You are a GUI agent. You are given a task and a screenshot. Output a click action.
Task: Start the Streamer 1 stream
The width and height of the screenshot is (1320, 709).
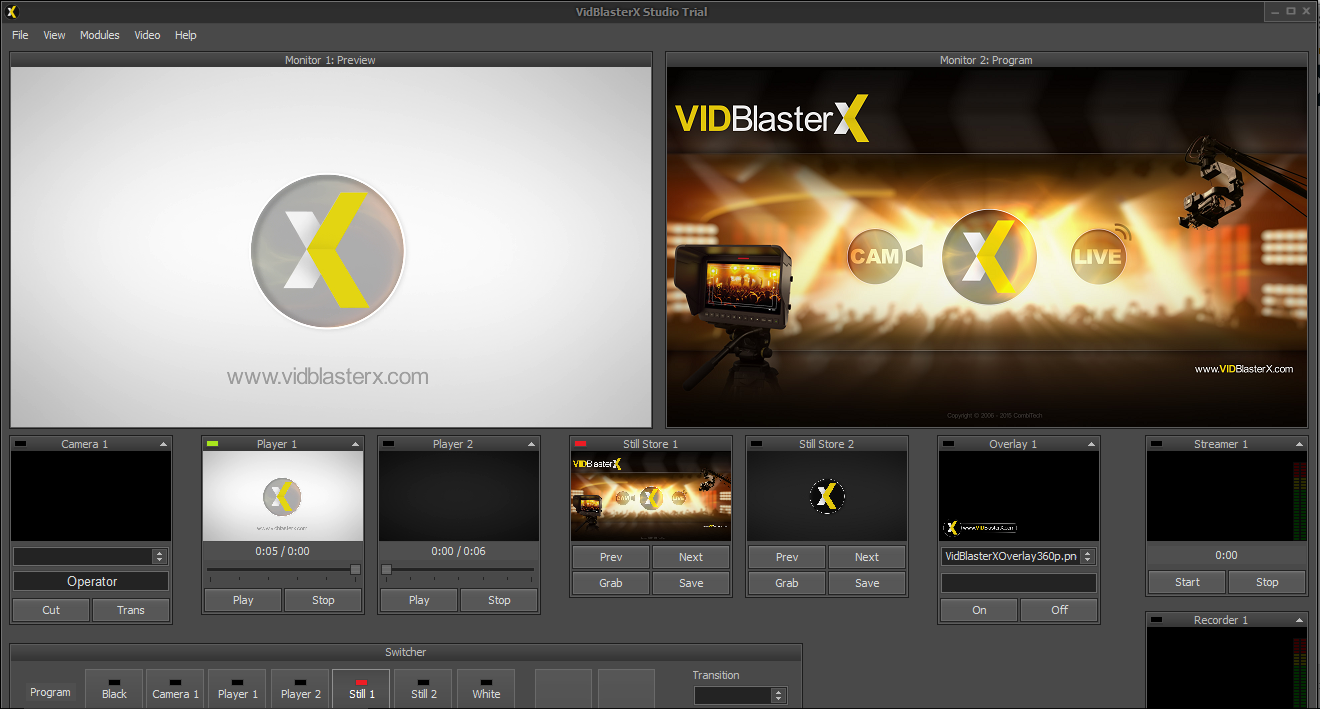[1187, 582]
